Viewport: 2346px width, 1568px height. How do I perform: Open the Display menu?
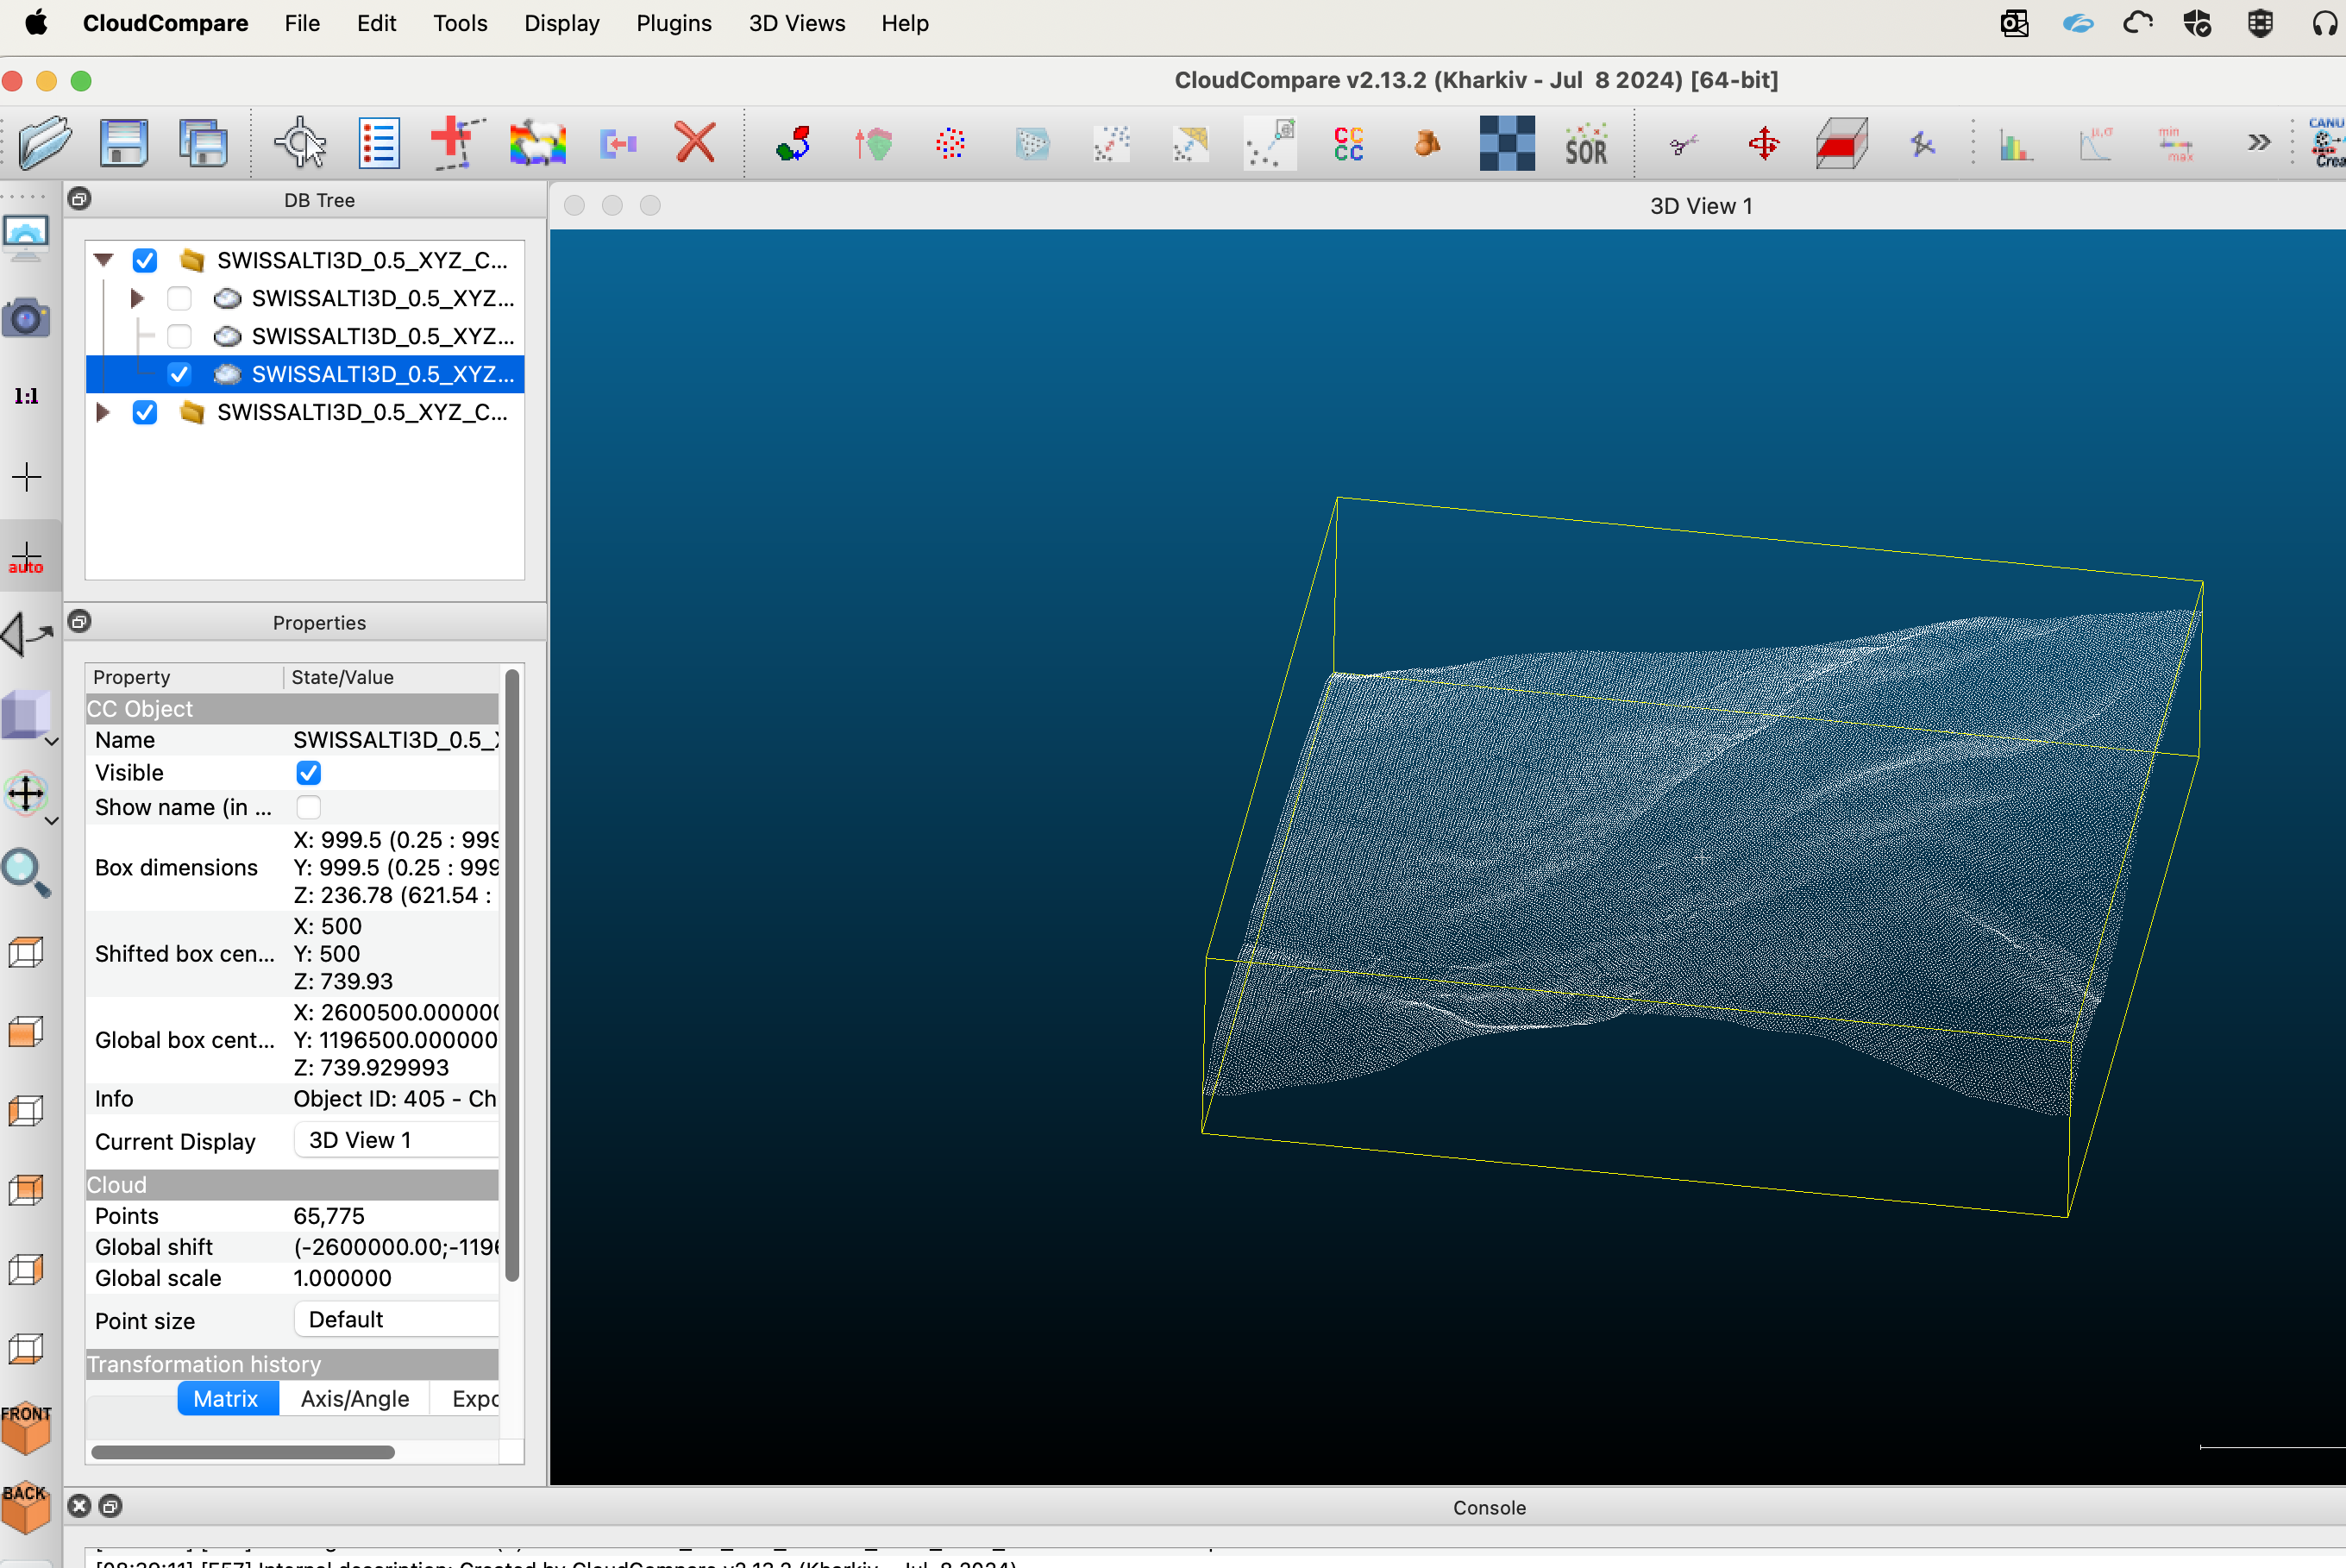[x=562, y=23]
